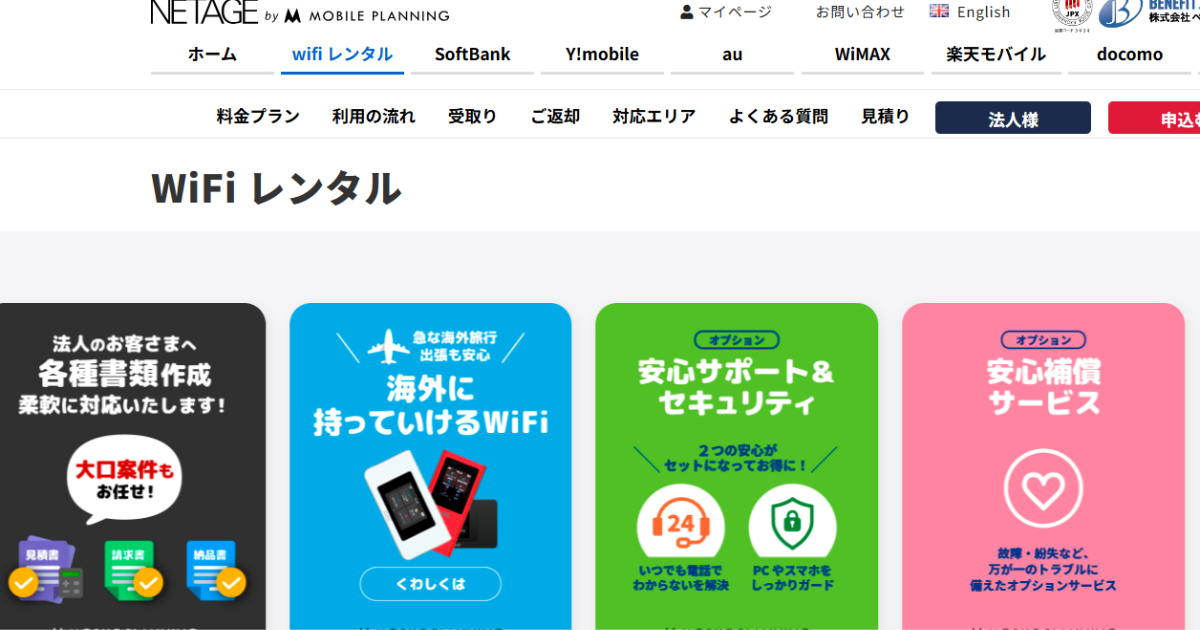
Task: Click the 法人様 dark button
Action: pyautogui.click(x=1013, y=118)
